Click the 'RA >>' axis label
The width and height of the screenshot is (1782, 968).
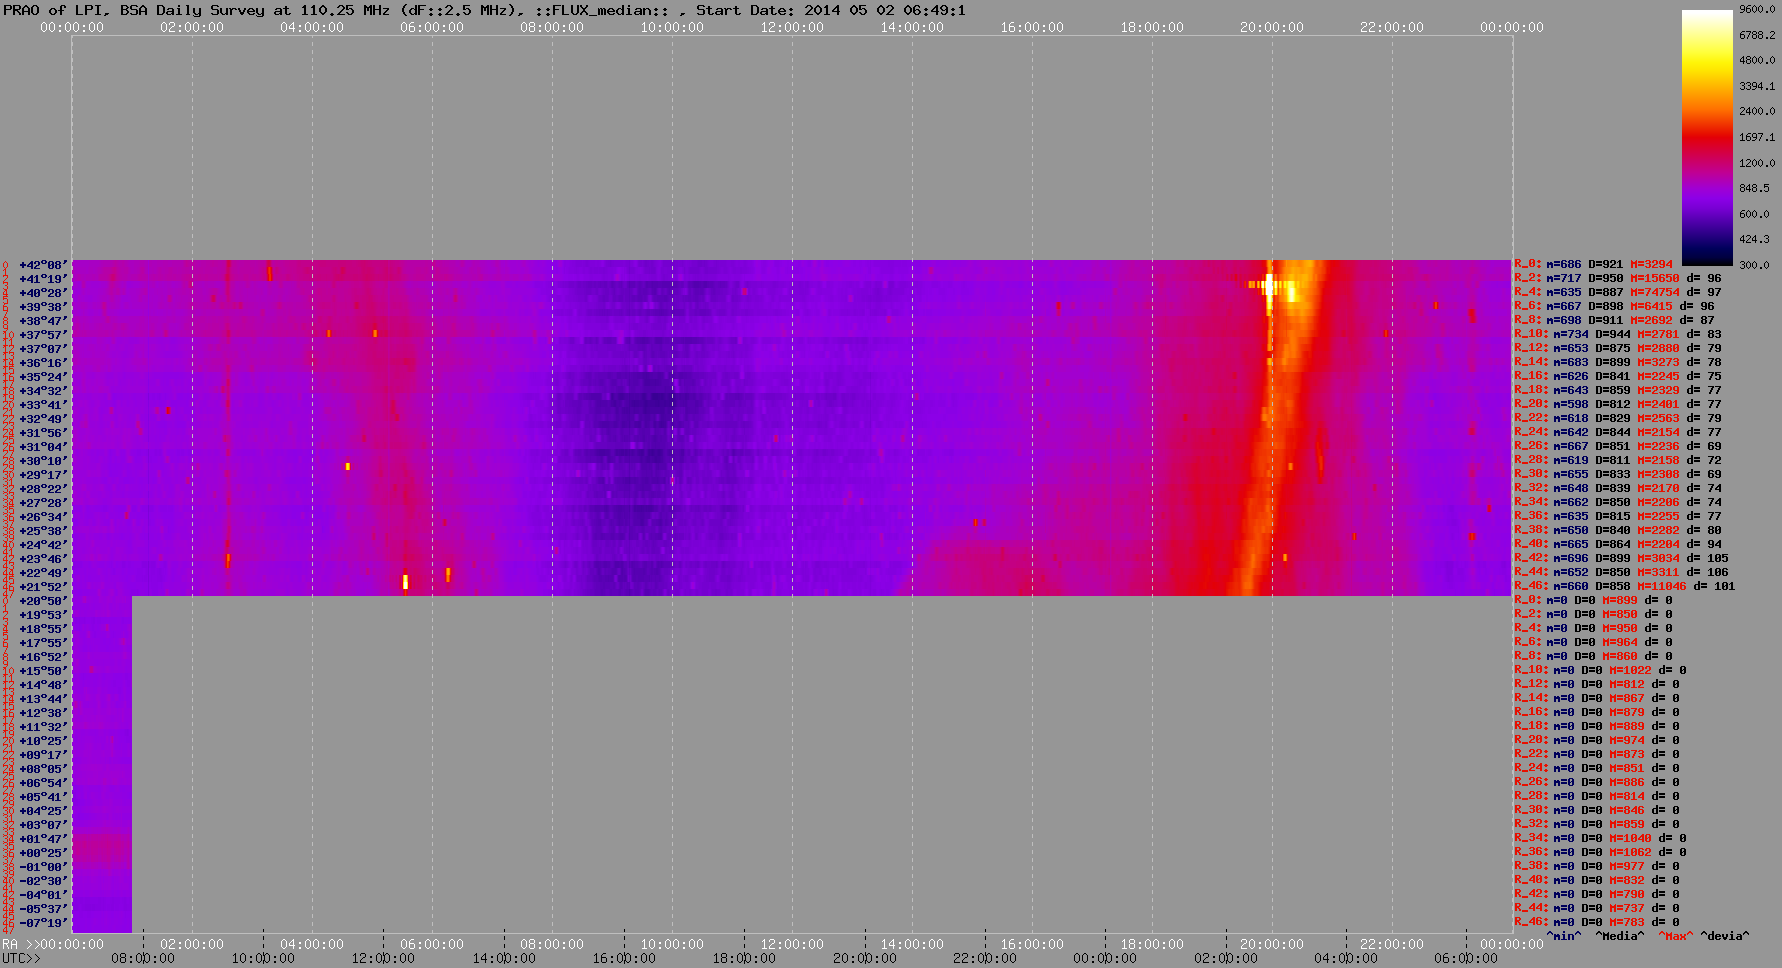[19, 944]
